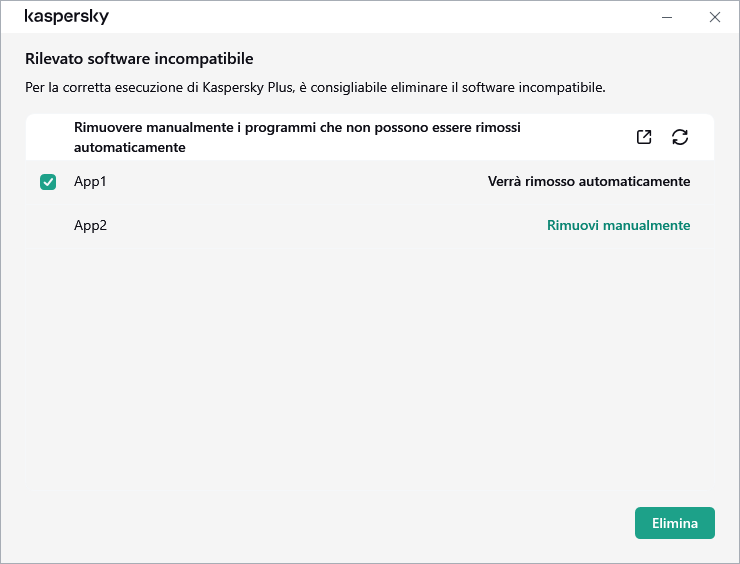This screenshot has height=564, width=740.
Task: Close the Kaspersky window
Action: click(714, 17)
